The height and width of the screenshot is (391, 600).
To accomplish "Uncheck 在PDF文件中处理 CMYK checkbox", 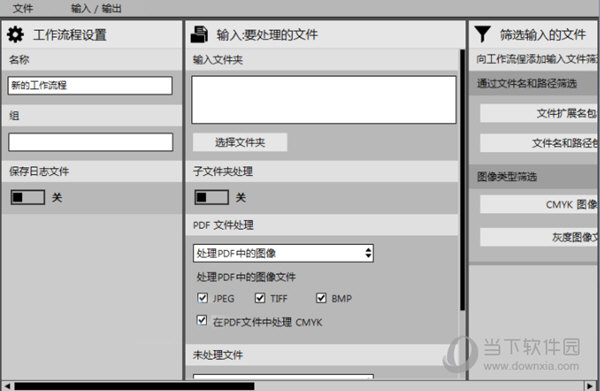I will (x=202, y=320).
